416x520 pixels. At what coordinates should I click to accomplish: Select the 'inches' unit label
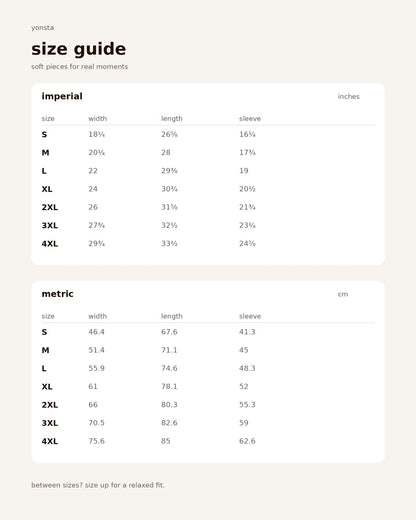click(349, 97)
